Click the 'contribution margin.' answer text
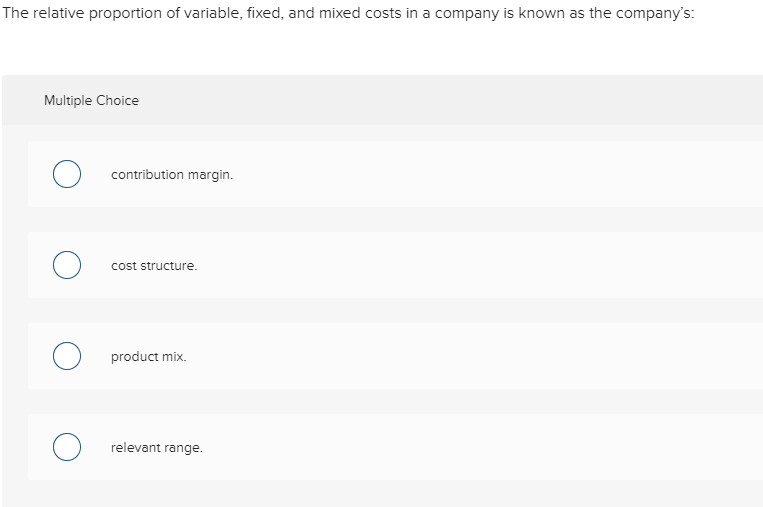 (x=171, y=175)
